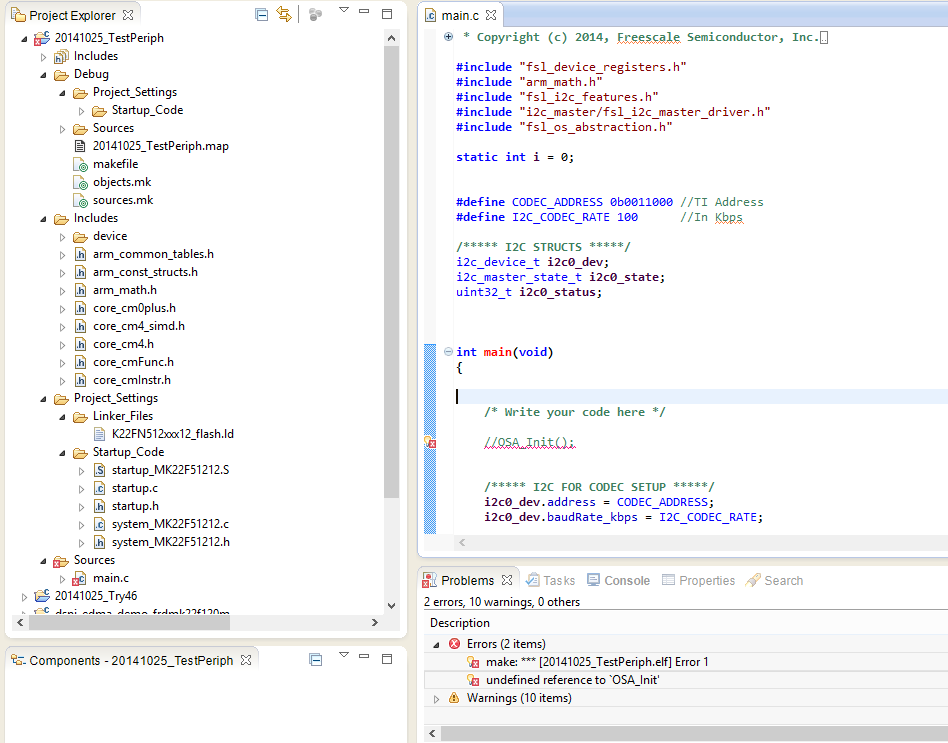Viewport: 948px width, 743px height.
Task: Expand the 20141025_Try46 project
Action: point(24,597)
